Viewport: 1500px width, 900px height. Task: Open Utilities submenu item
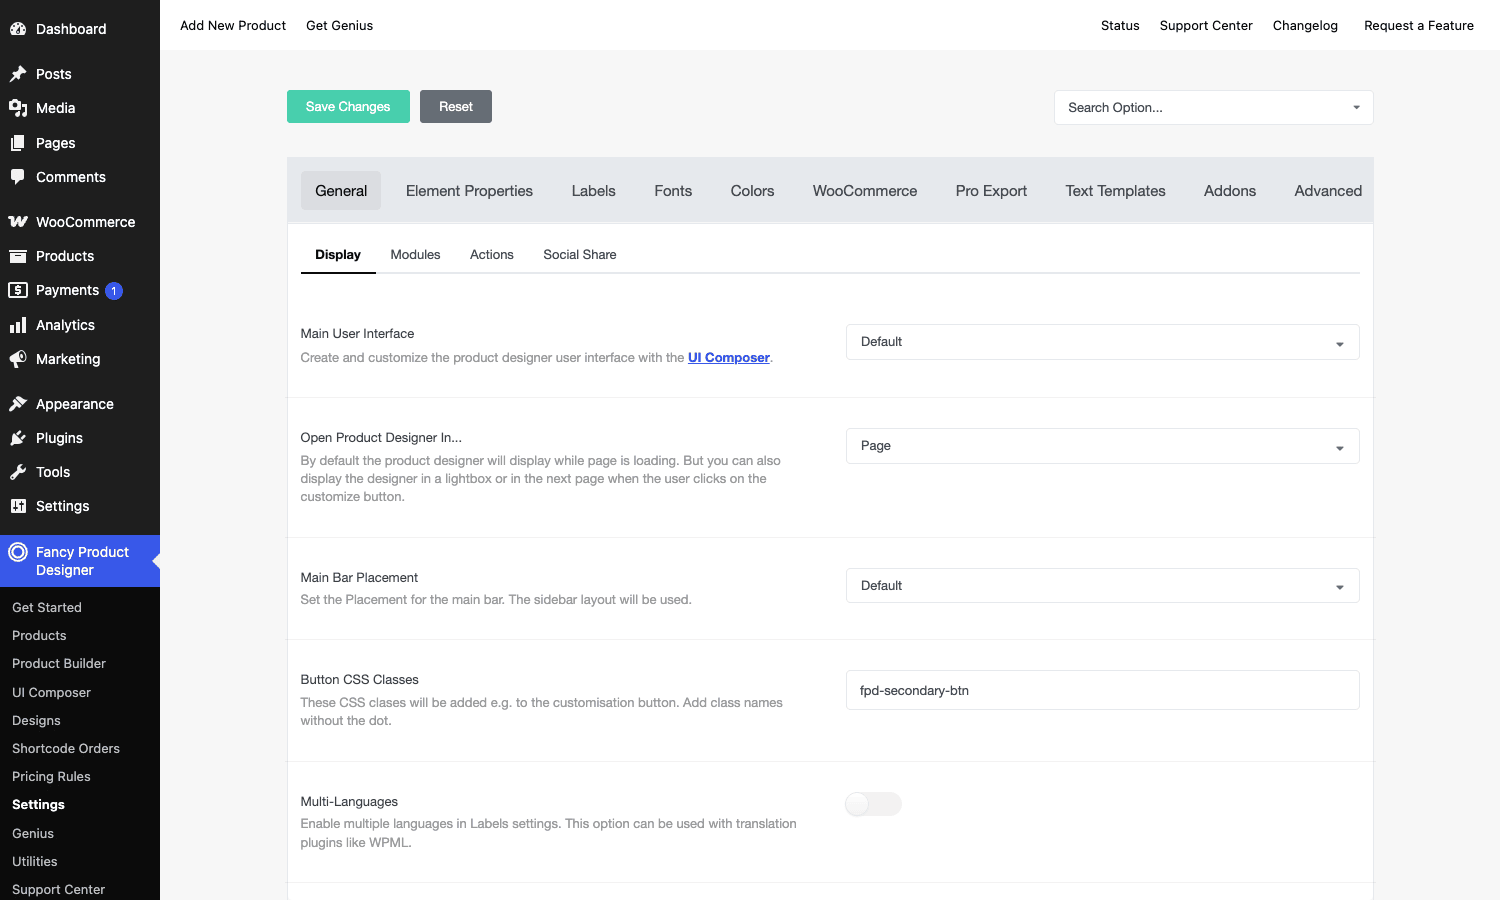(35, 862)
